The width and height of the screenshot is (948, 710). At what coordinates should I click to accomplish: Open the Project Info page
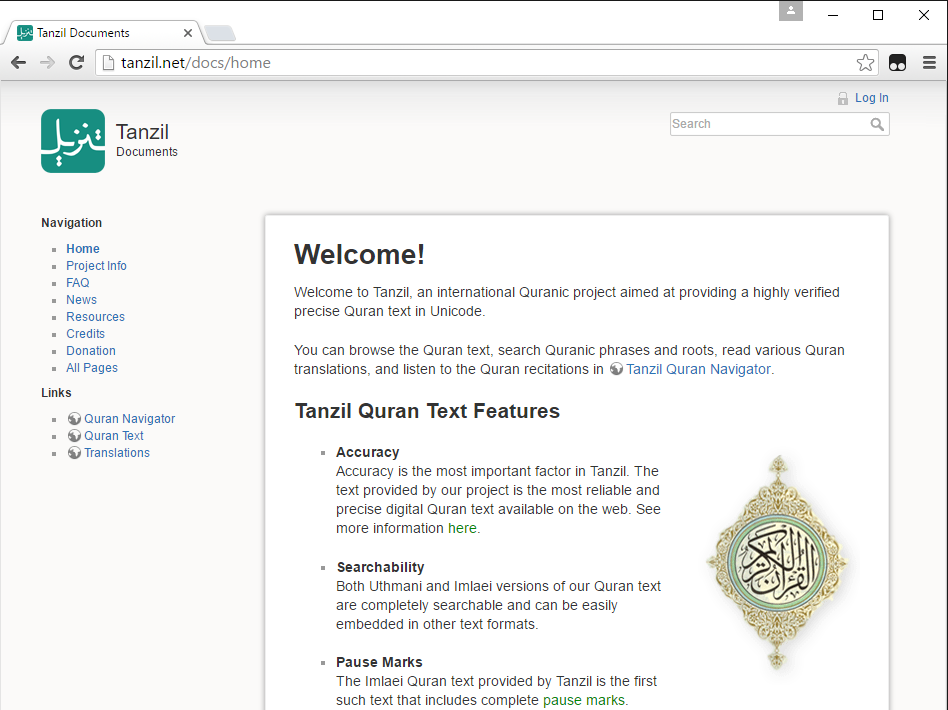(x=96, y=265)
